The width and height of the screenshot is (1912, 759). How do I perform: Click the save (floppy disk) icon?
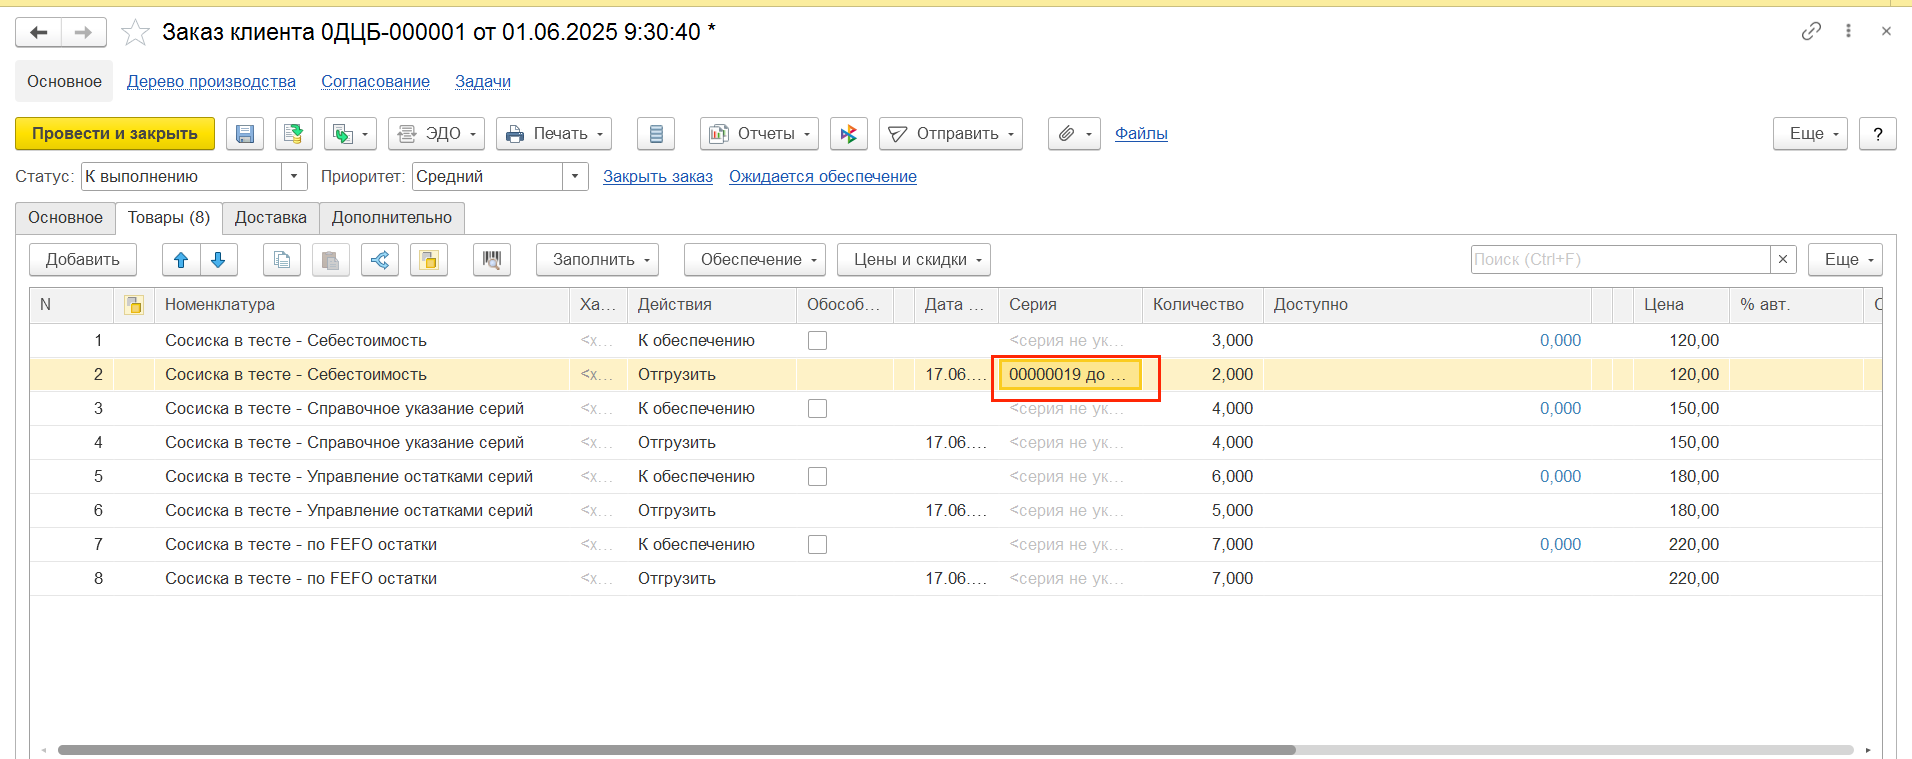click(245, 134)
